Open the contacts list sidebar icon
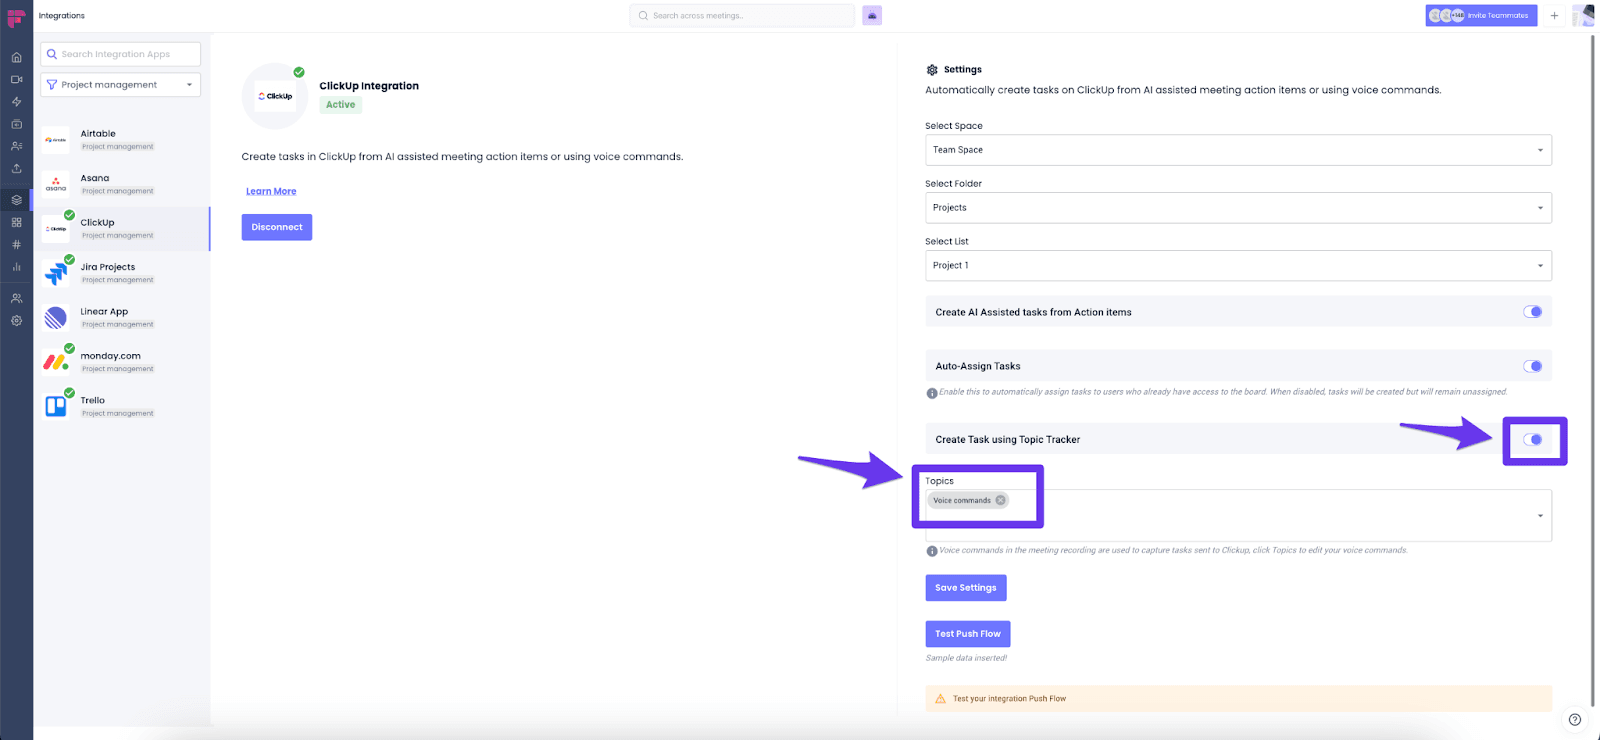 16,146
